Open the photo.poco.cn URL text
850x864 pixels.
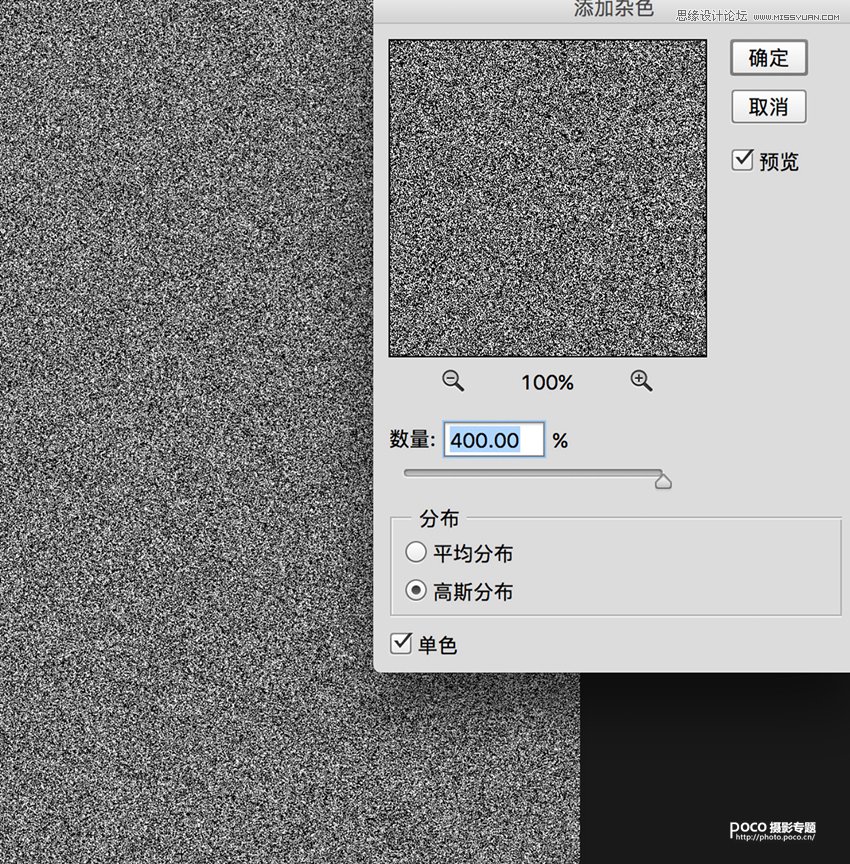pyautogui.click(x=775, y=838)
